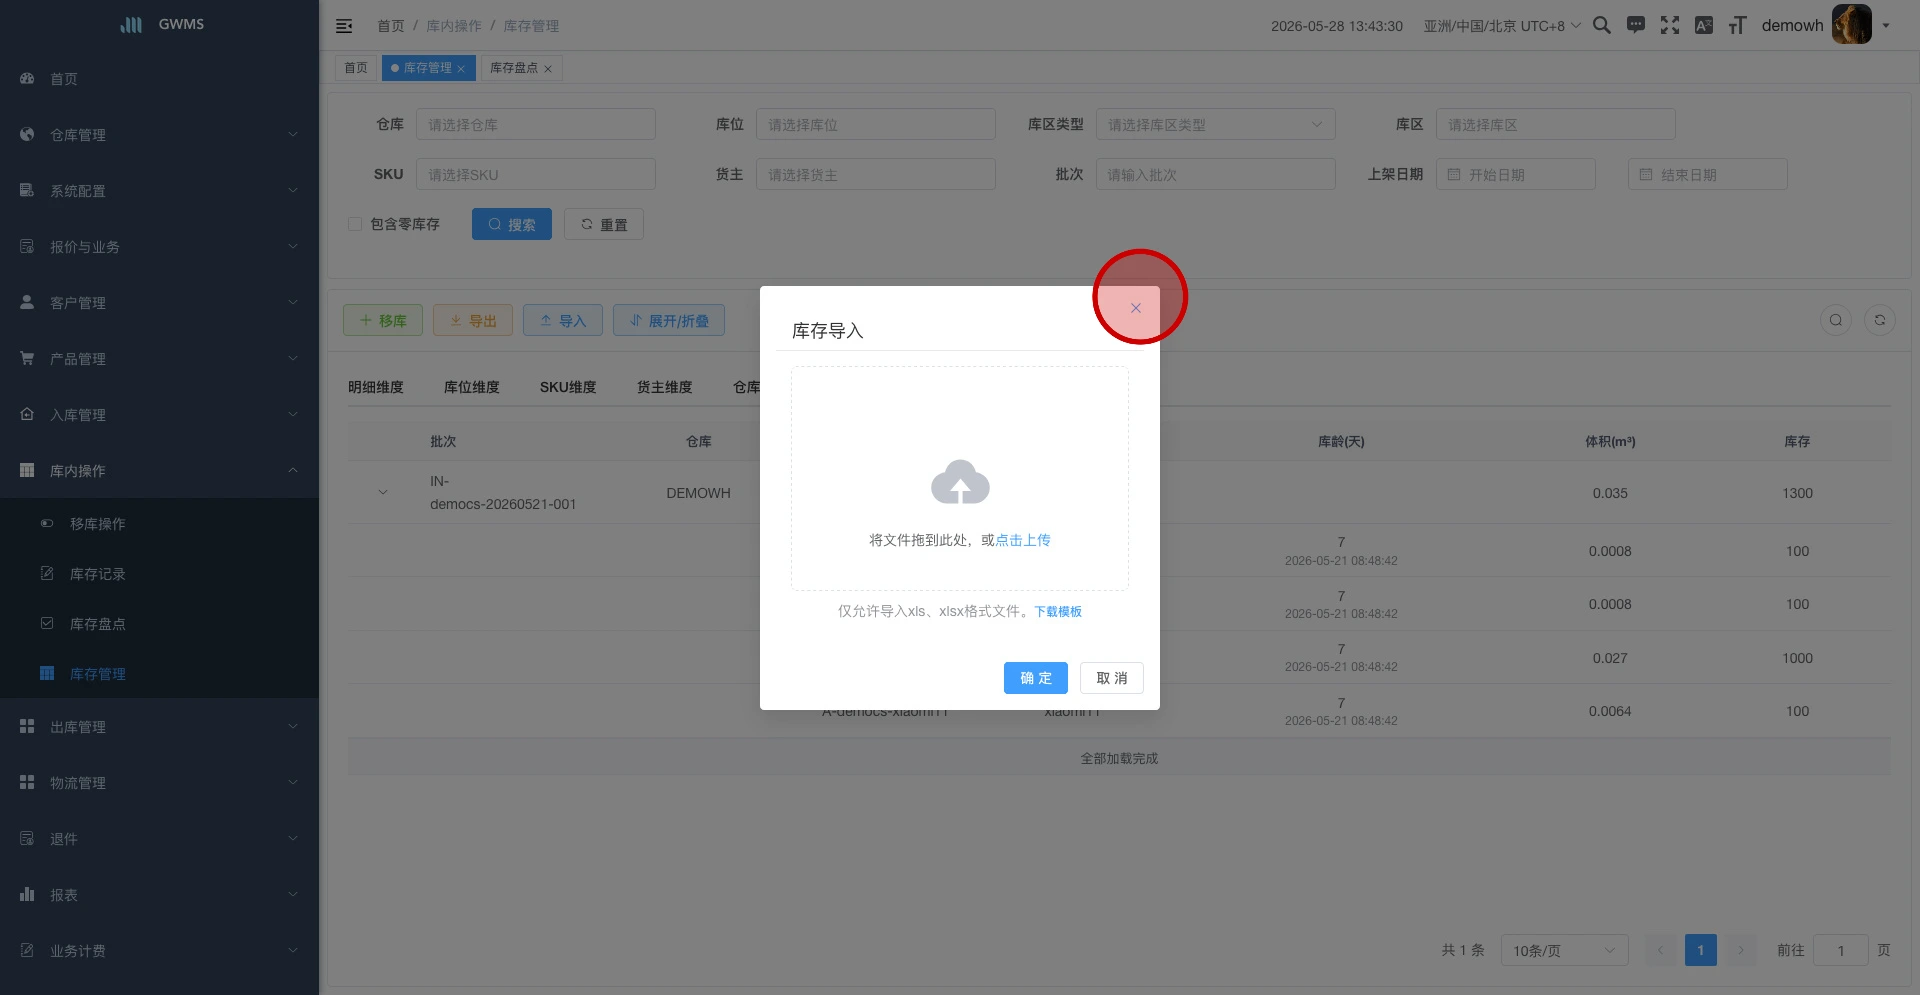Open 移库操作 submenu item
Viewport: 1920px width, 995px height.
click(160, 523)
